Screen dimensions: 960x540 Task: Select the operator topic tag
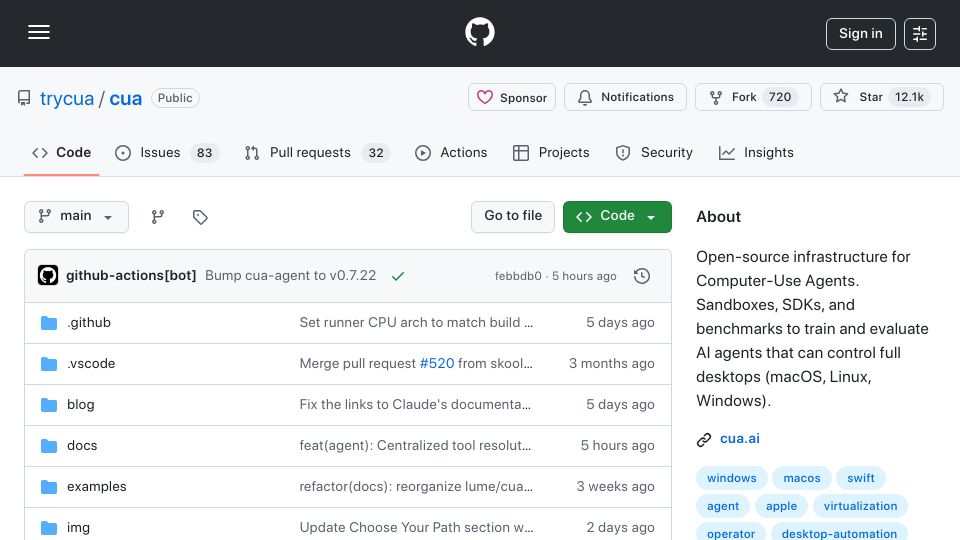[730, 531]
